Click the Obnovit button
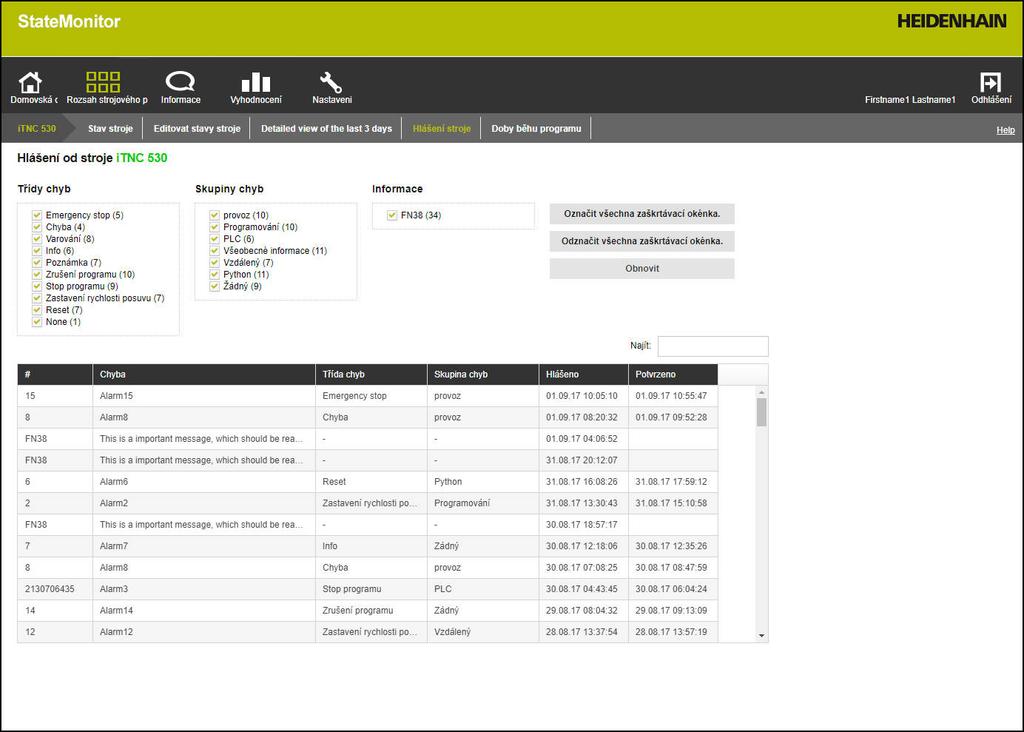Image resolution: width=1024 pixels, height=732 pixels. point(642,268)
